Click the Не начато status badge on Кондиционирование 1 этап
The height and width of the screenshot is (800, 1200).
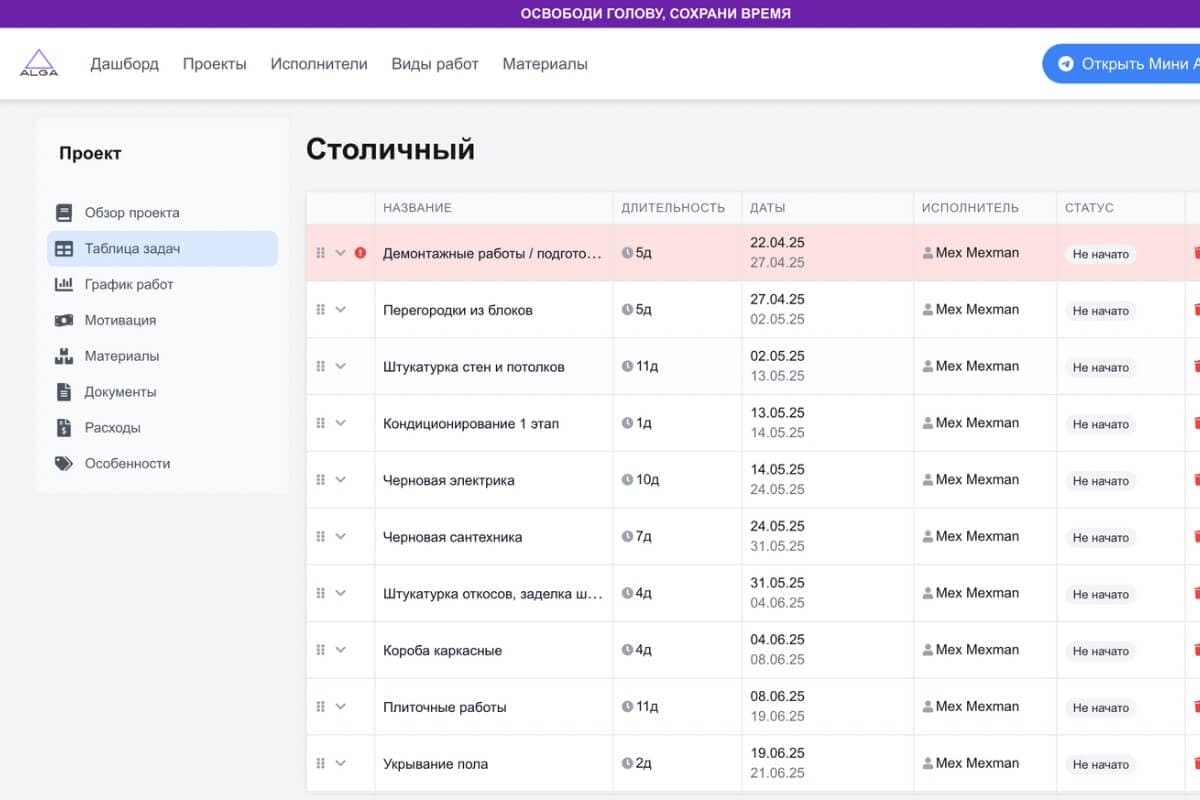pos(1100,422)
